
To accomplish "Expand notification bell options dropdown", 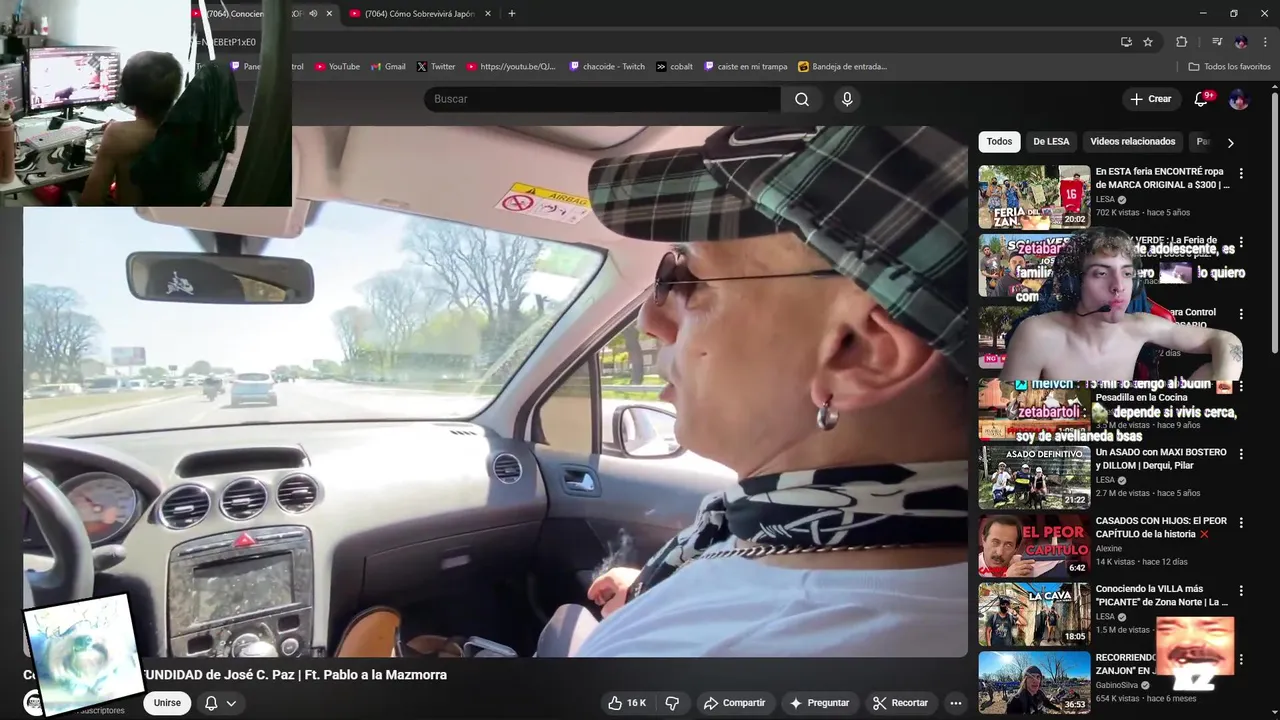I will 231,703.
